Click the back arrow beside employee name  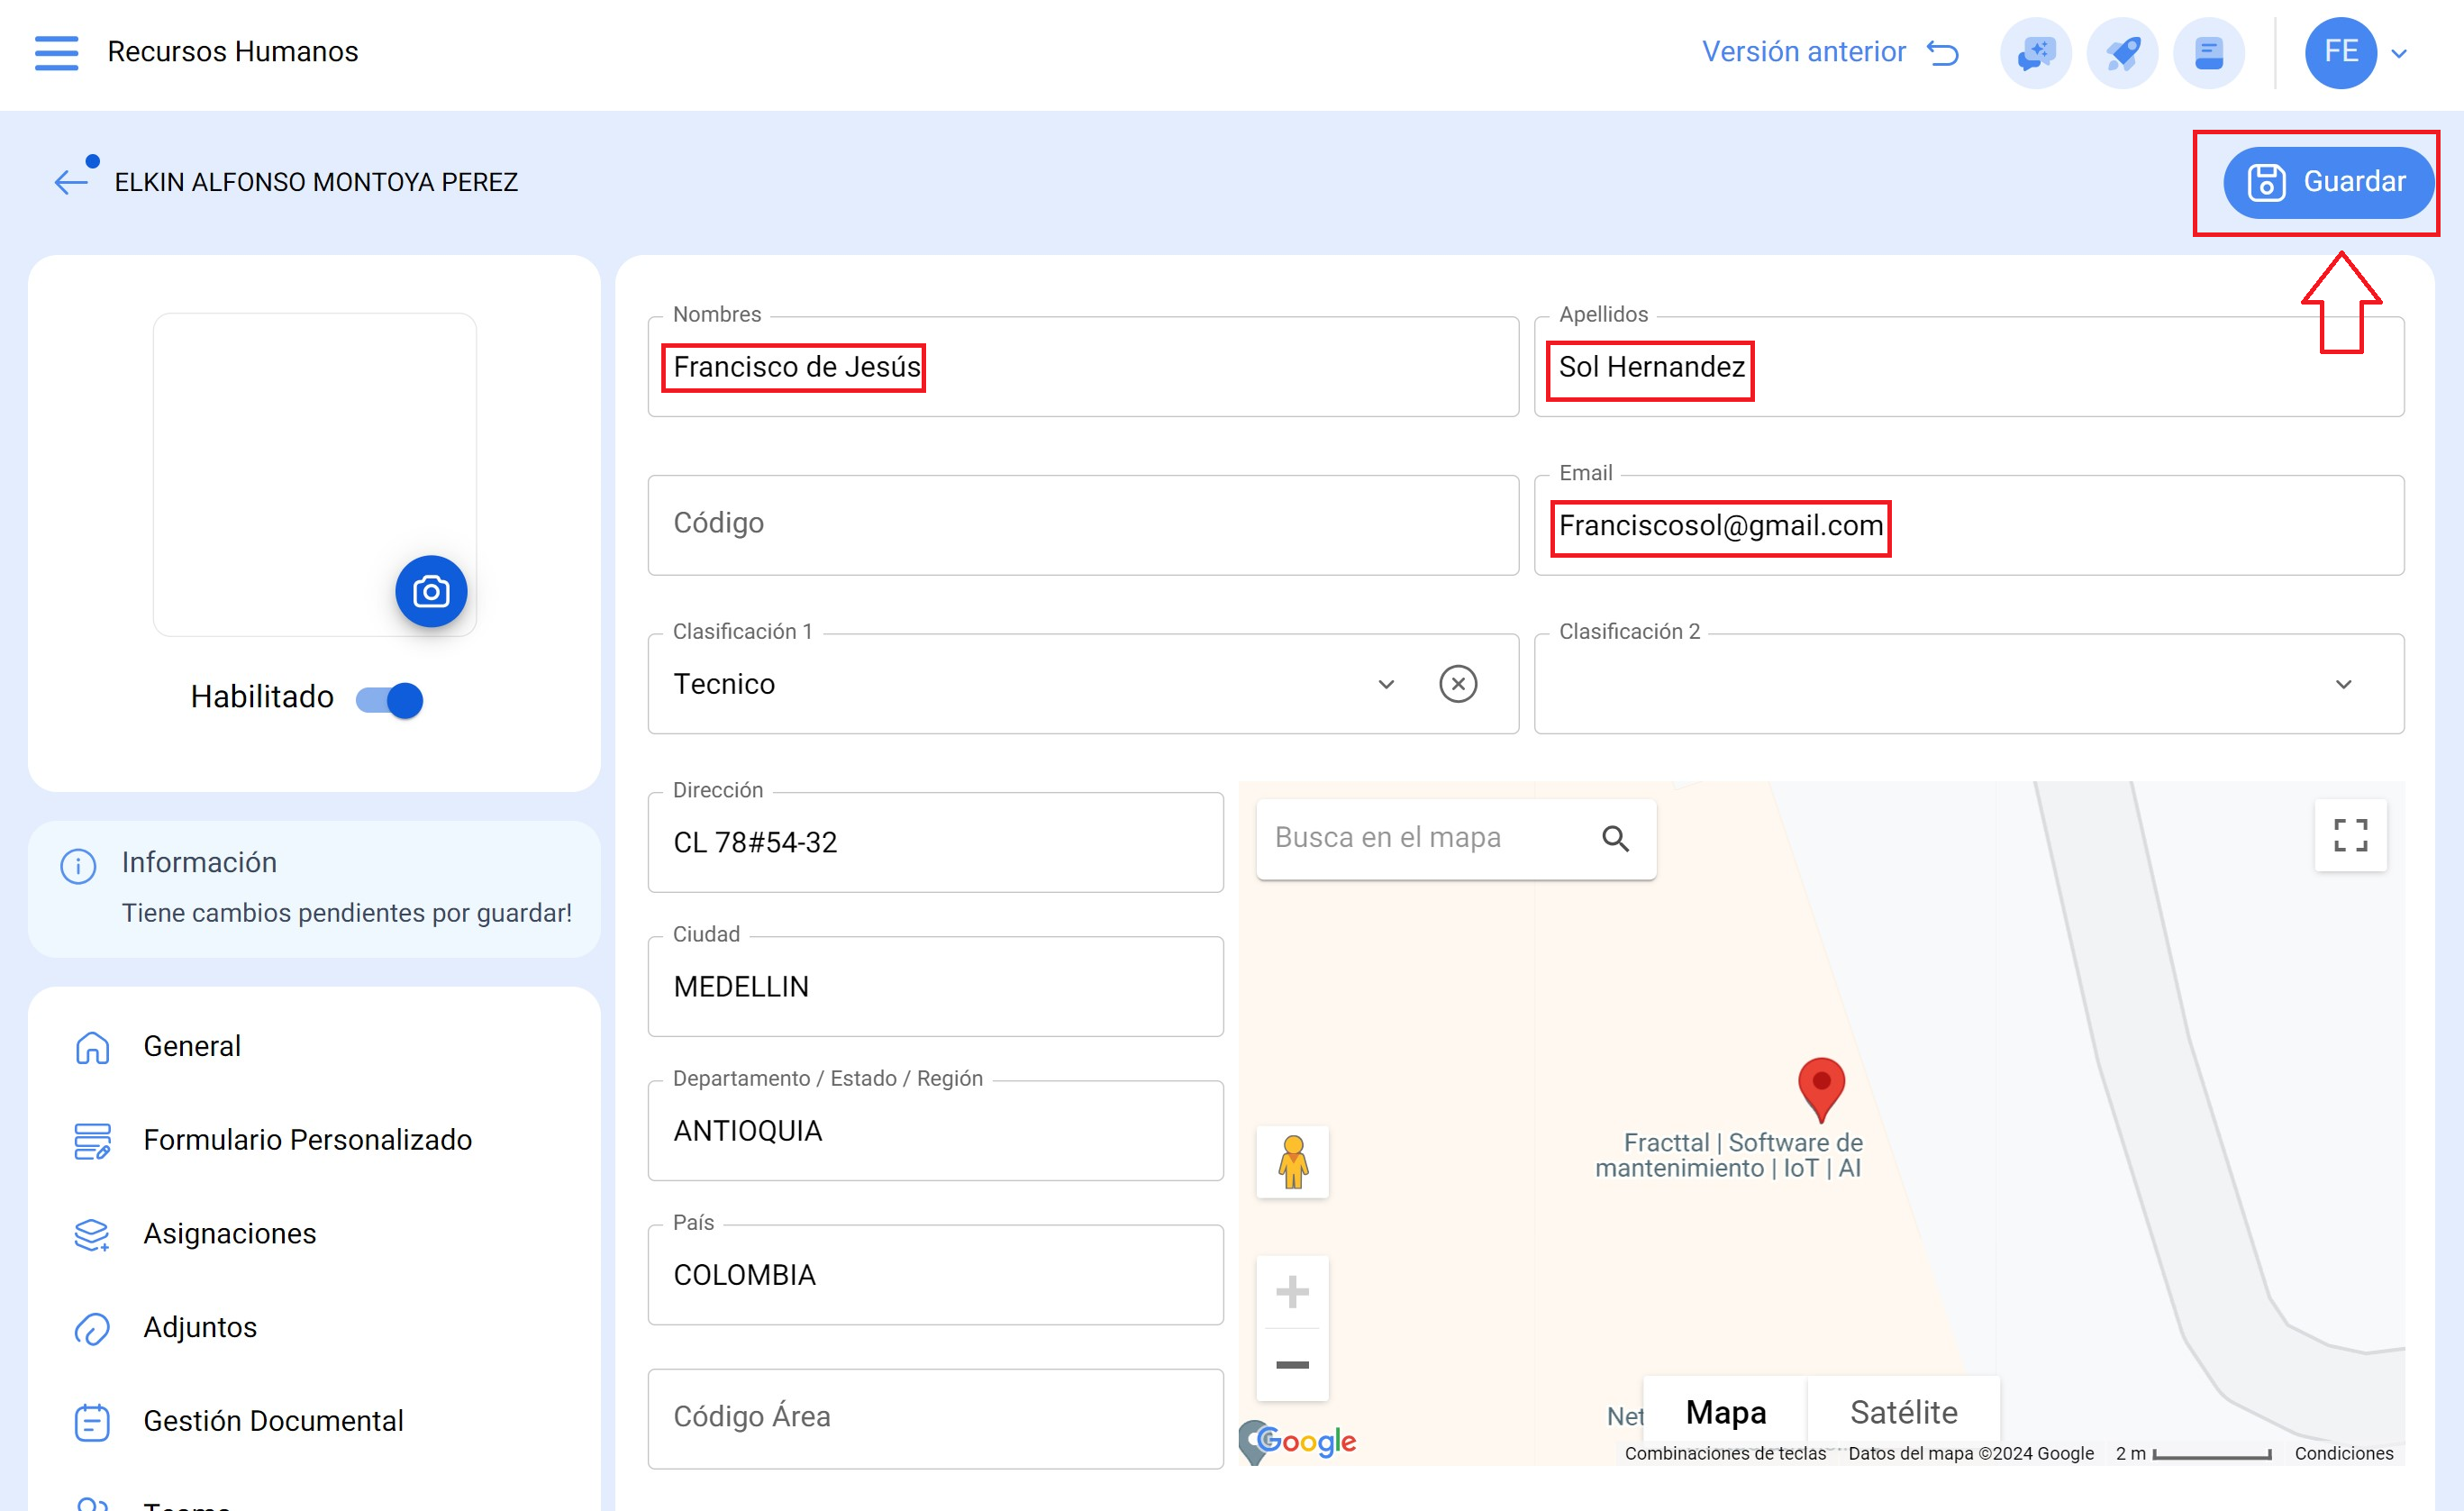72,182
